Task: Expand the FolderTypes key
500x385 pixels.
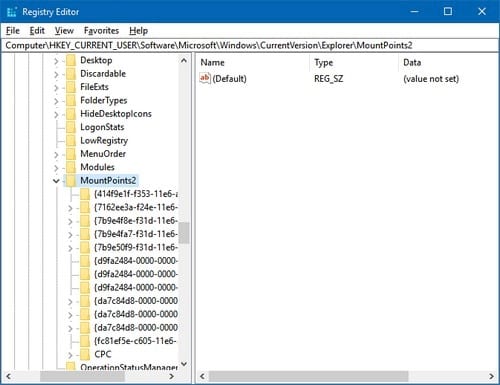Action: pos(56,101)
